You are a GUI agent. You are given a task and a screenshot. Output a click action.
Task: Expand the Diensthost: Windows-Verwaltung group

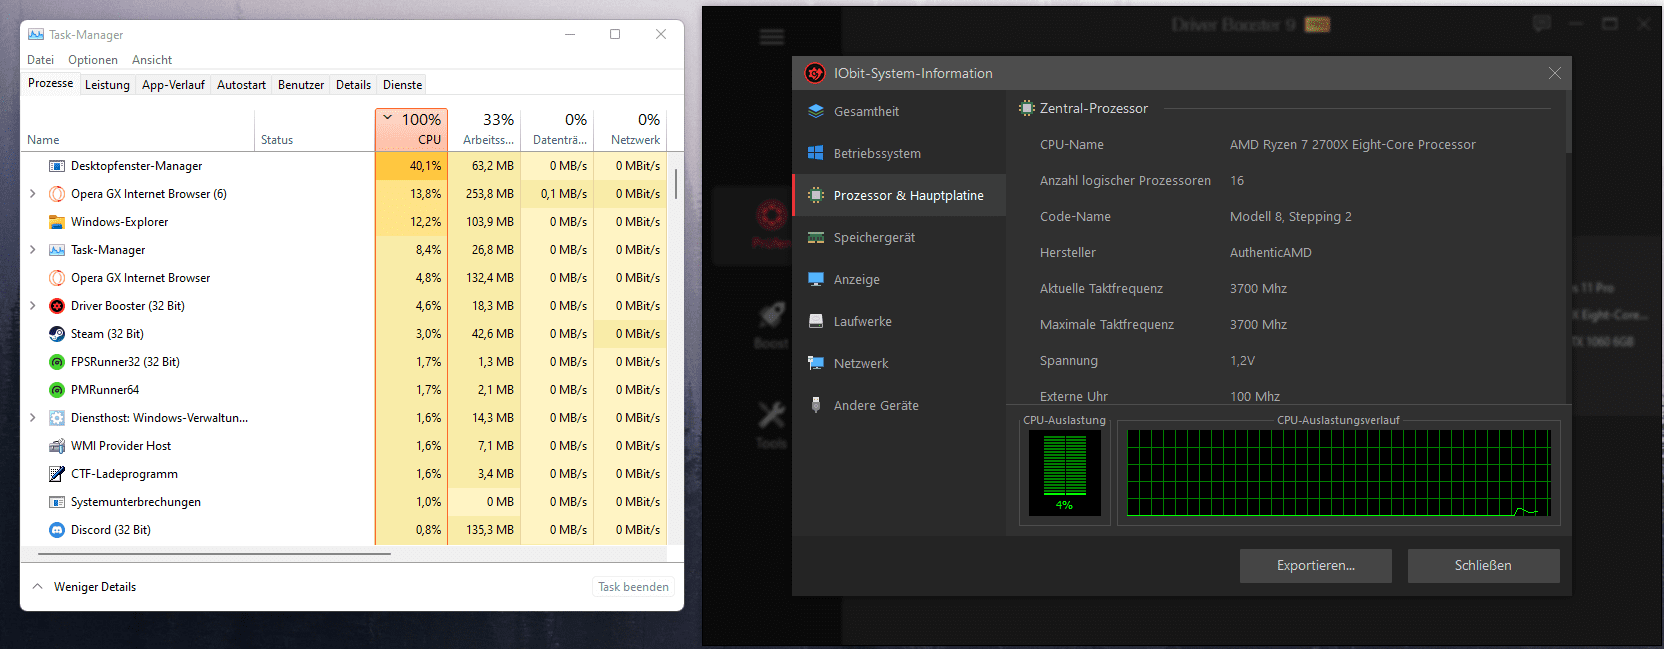click(33, 418)
